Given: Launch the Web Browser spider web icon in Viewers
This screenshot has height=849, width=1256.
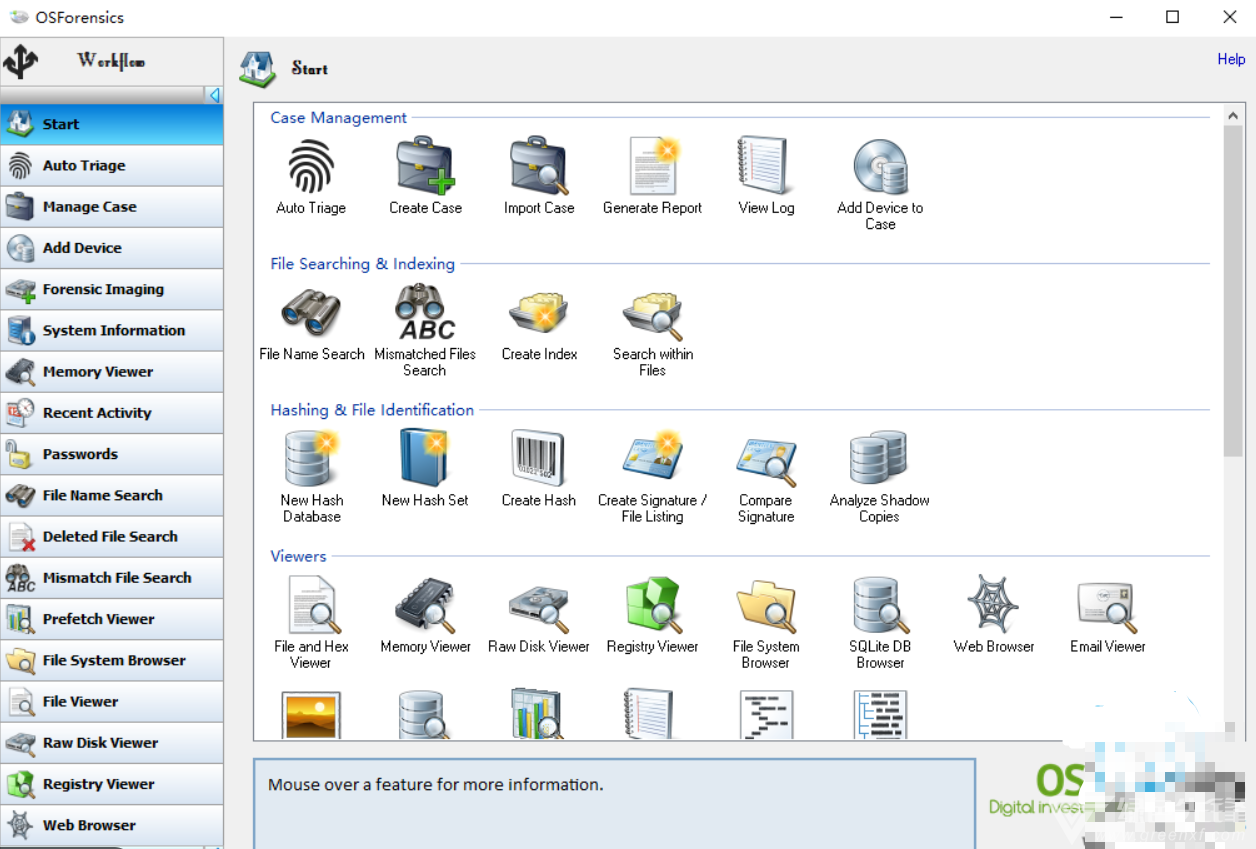Looking at the screenshot, I should click(x=994, y=604).
